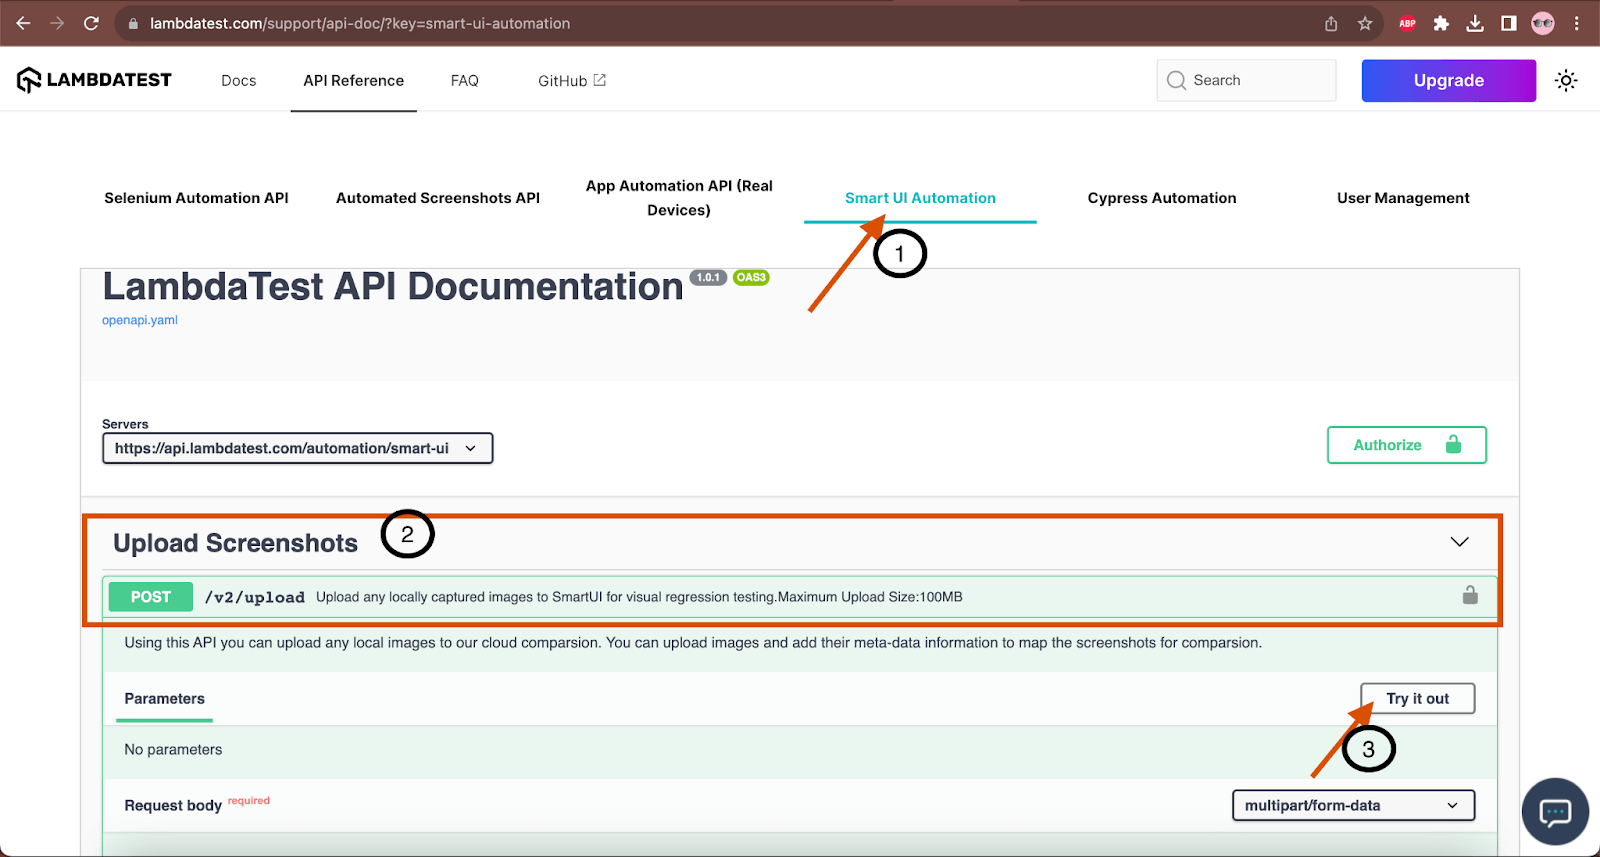
Task: Click the Upload Screenshots heading
Action: (x=235, y=543)
